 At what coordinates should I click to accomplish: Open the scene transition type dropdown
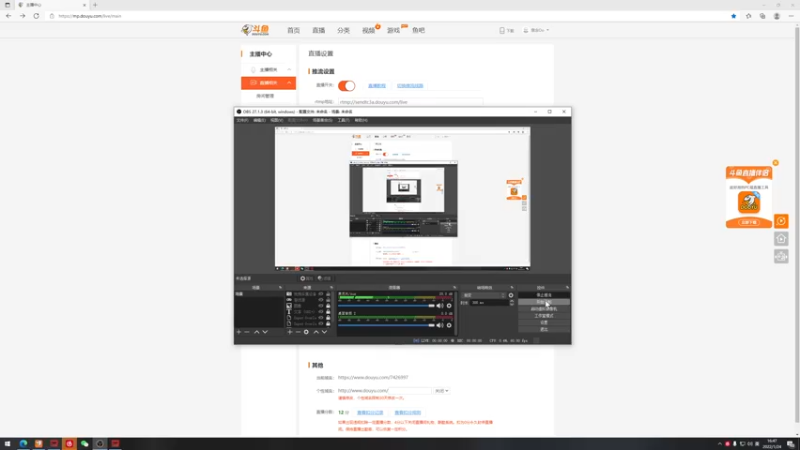coord(484,295)
